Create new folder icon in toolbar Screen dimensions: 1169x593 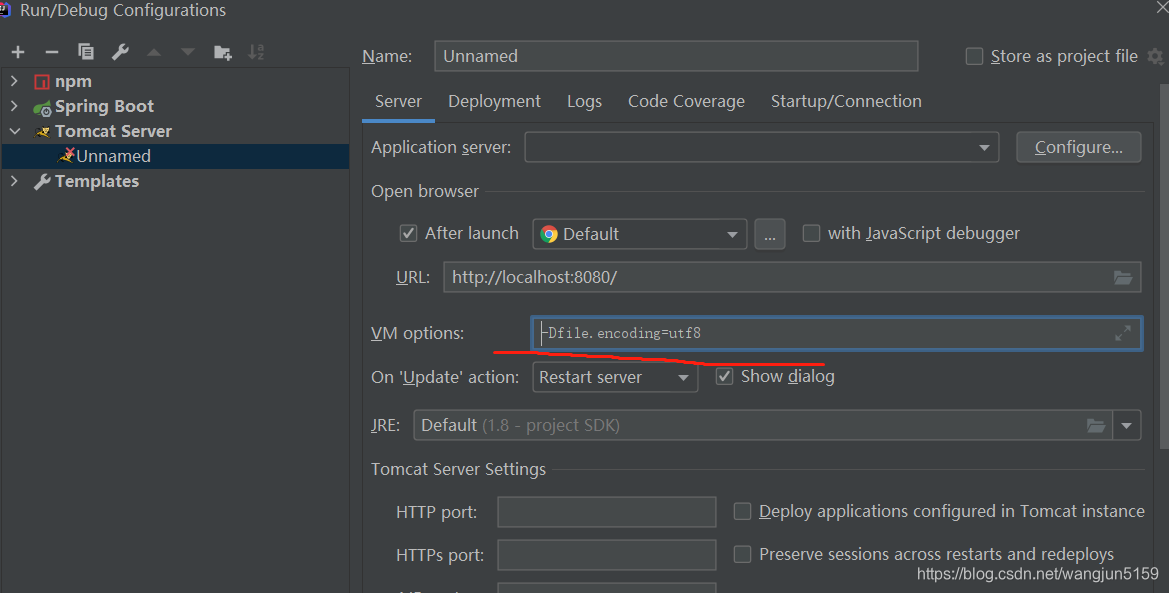[222, 52]
